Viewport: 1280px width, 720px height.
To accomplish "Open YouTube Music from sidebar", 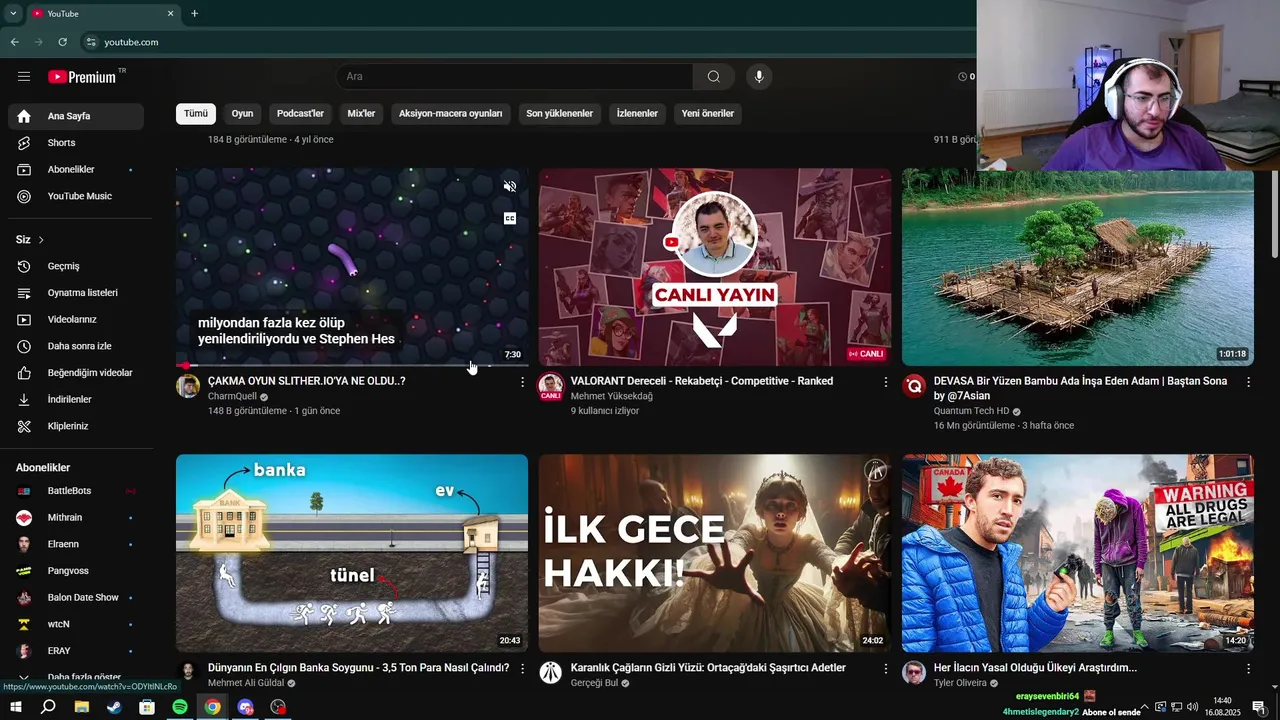I will coord(76,196).
